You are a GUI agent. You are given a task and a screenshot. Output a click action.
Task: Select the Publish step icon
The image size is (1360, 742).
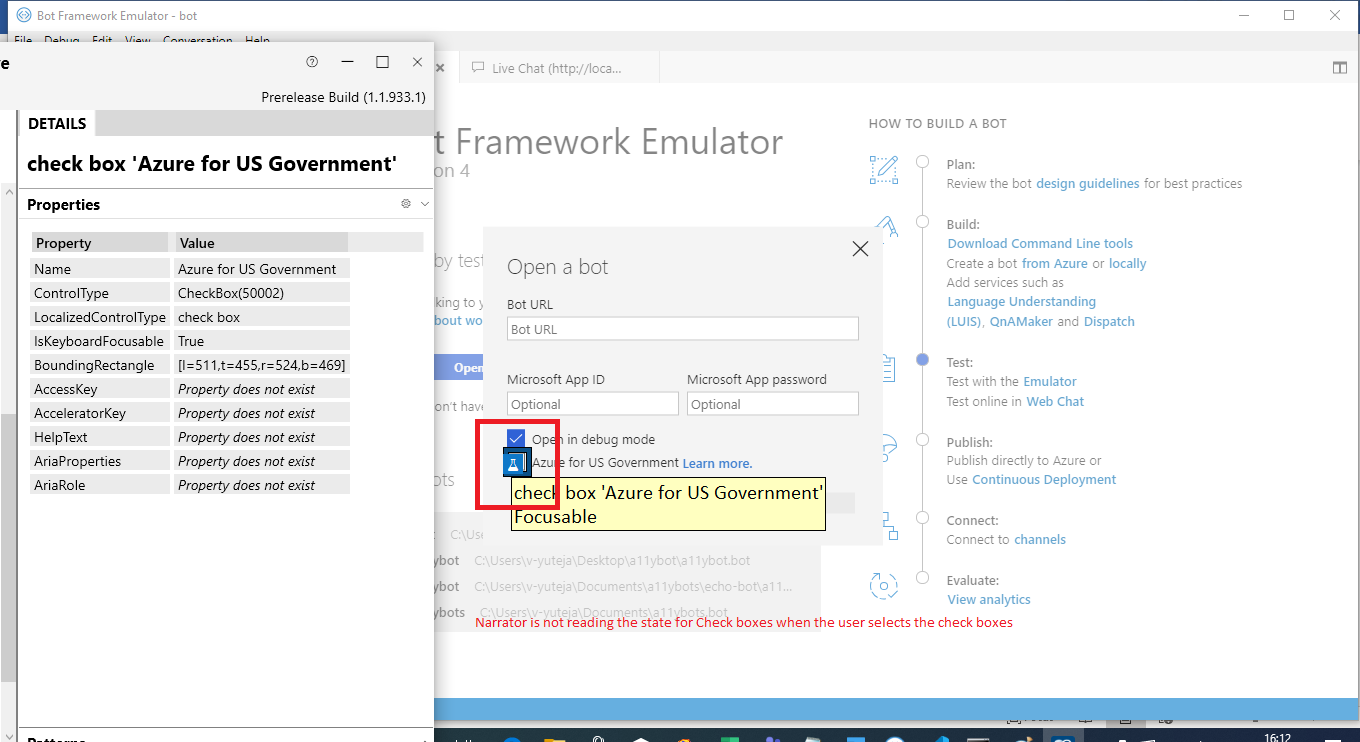pos(887,449)
